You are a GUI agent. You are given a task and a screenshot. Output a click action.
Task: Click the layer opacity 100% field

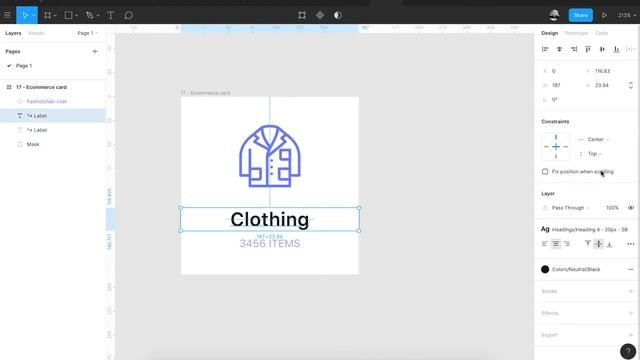(612, 208)
